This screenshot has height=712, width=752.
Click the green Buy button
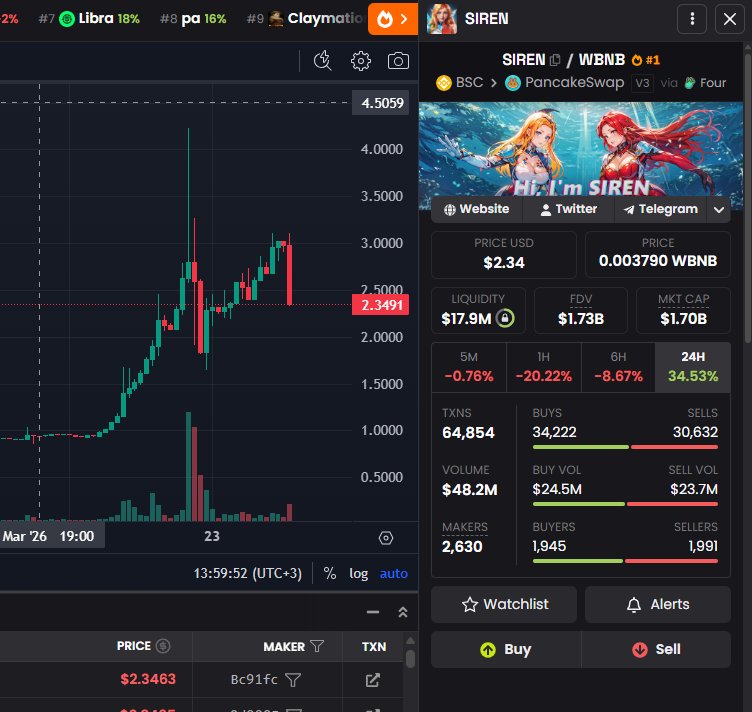click(x=506, y=650)
